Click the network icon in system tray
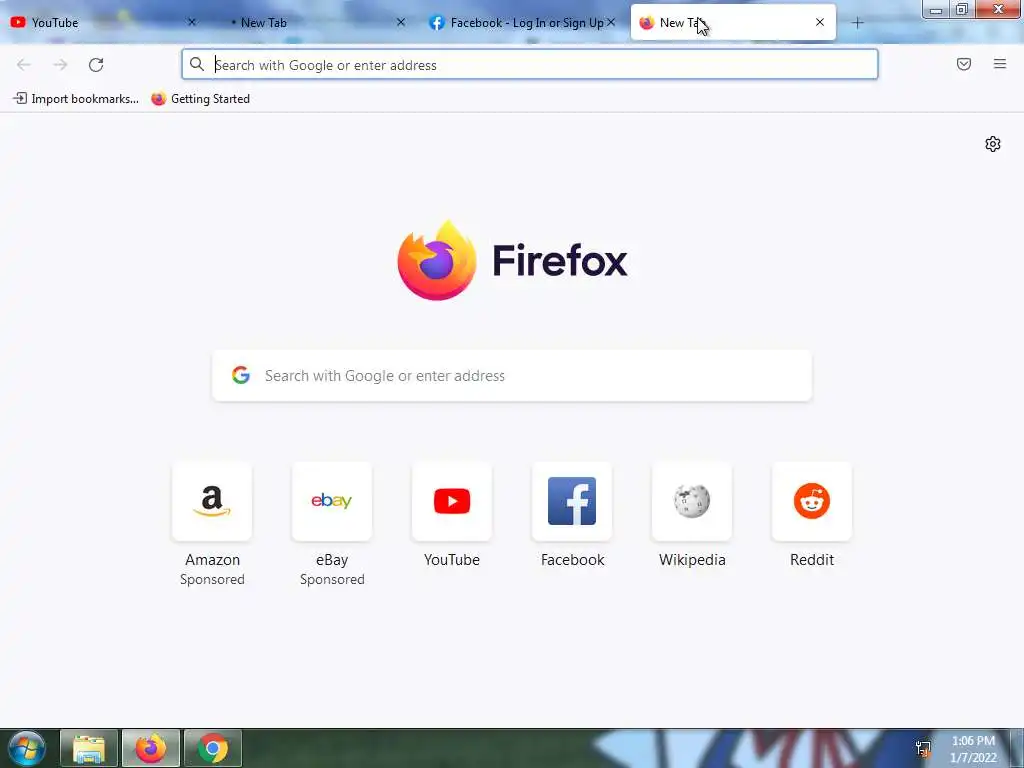Image resolution: width=1024 pixels, height=768 pixels. pos(923,749)
